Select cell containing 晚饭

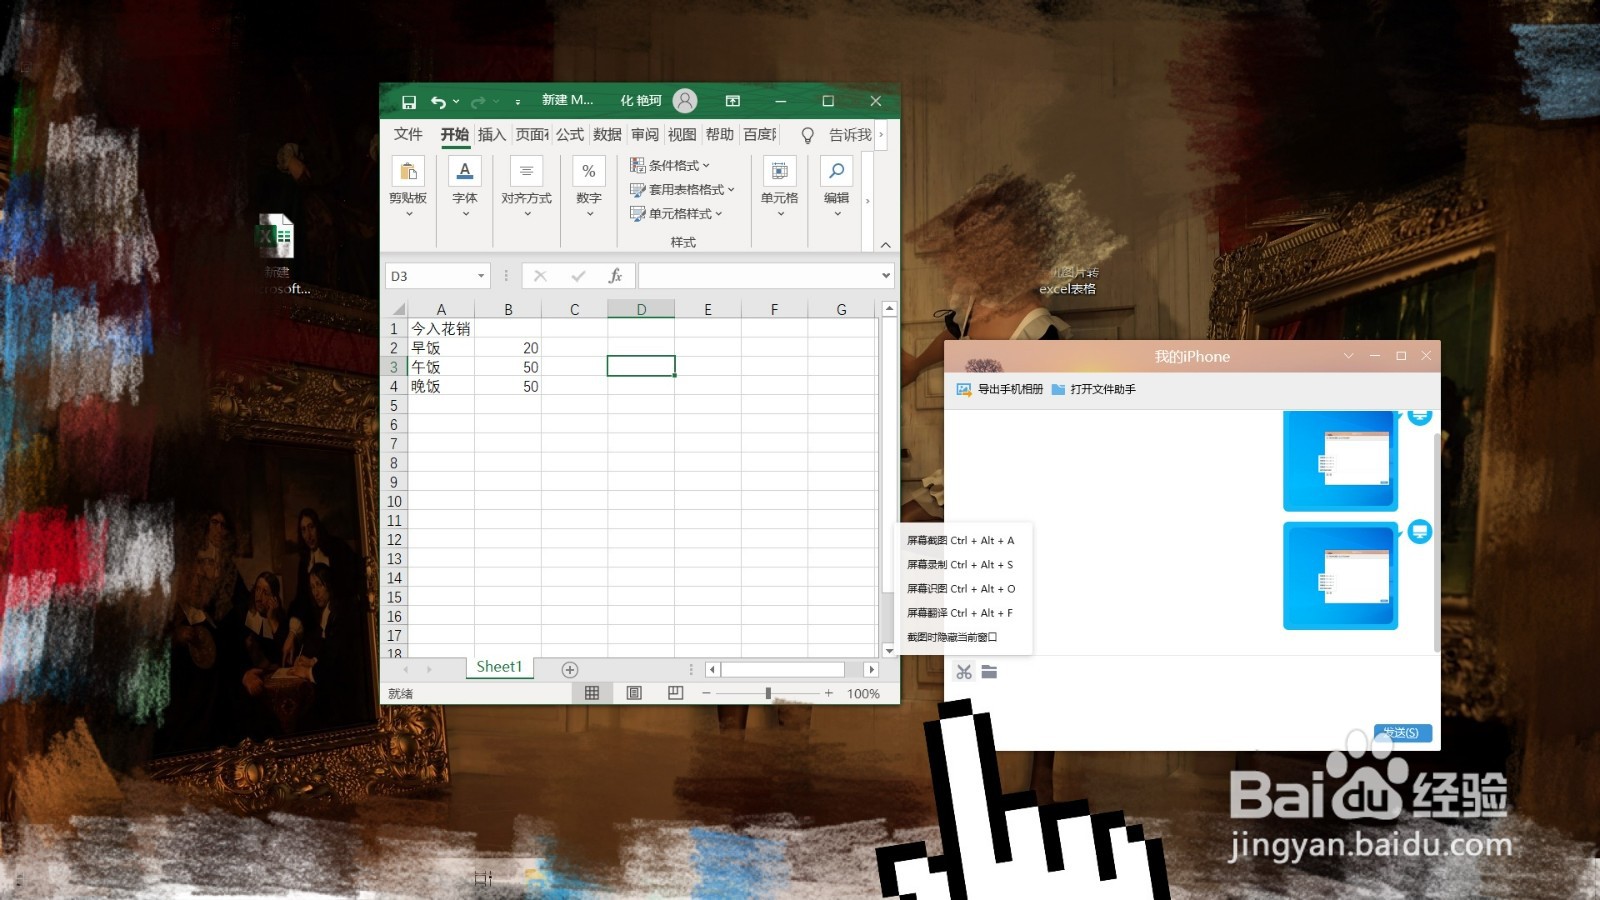pos(441,386)
